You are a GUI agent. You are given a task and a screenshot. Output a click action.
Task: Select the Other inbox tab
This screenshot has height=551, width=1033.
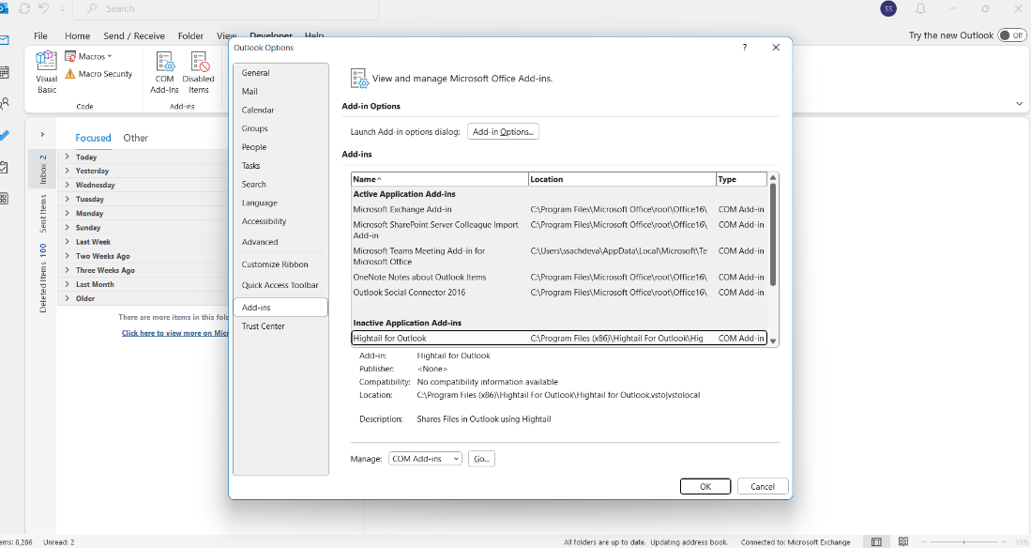[x=136, y=138]
